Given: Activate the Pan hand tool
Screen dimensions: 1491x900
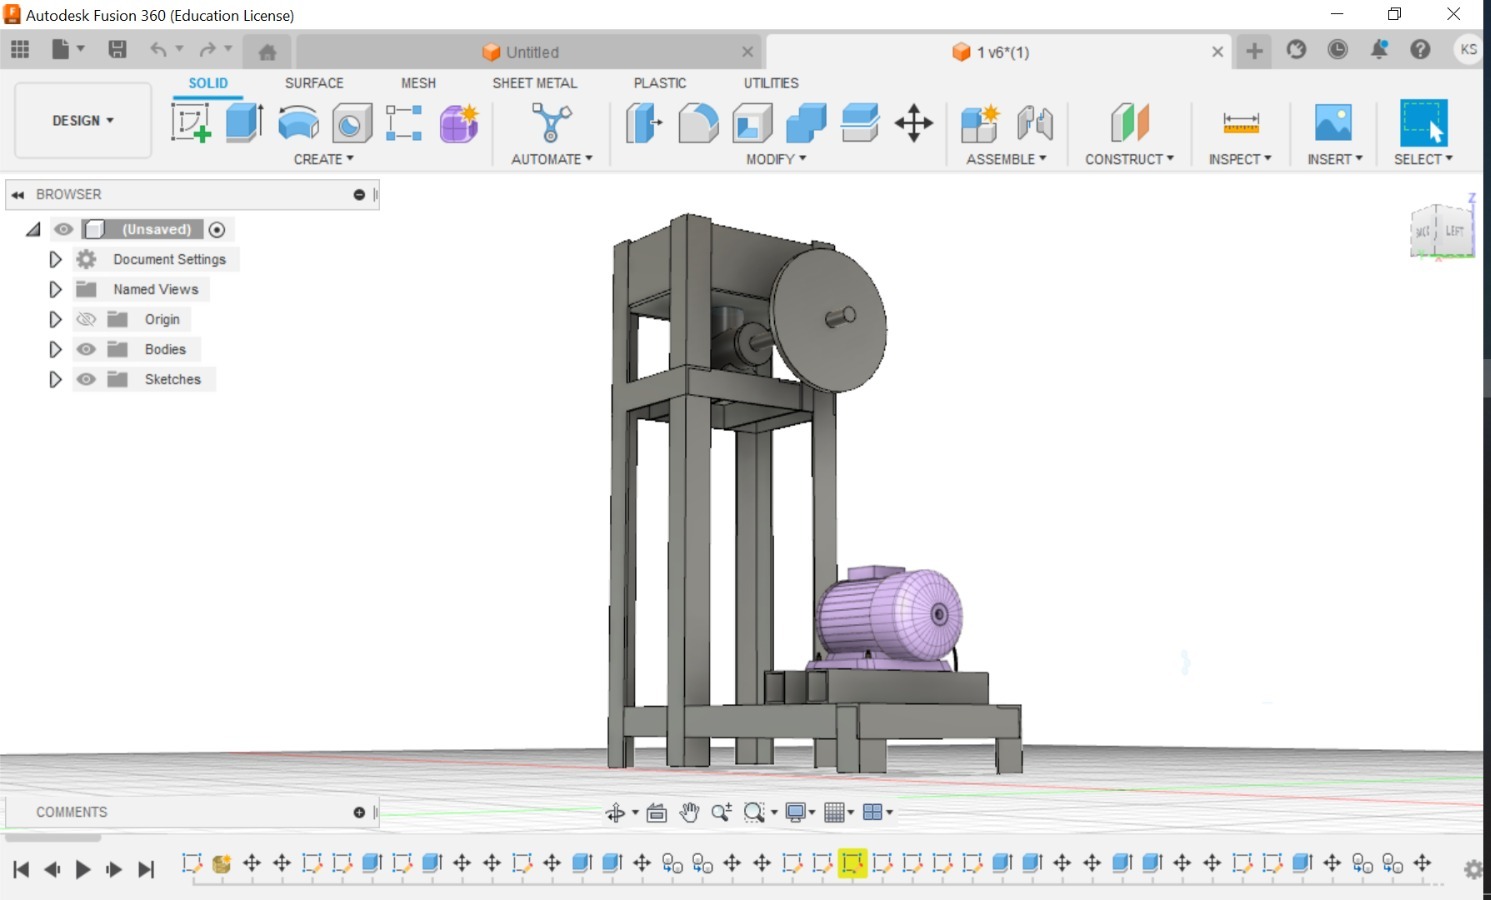Looking at the screenshot, I should 689,813.
